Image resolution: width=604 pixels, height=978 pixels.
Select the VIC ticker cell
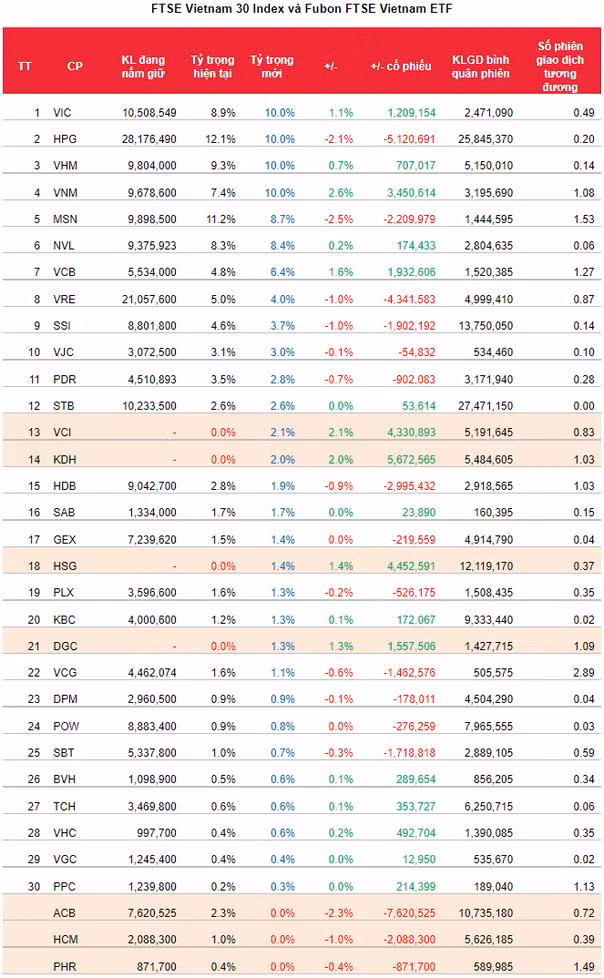[62, 113]
